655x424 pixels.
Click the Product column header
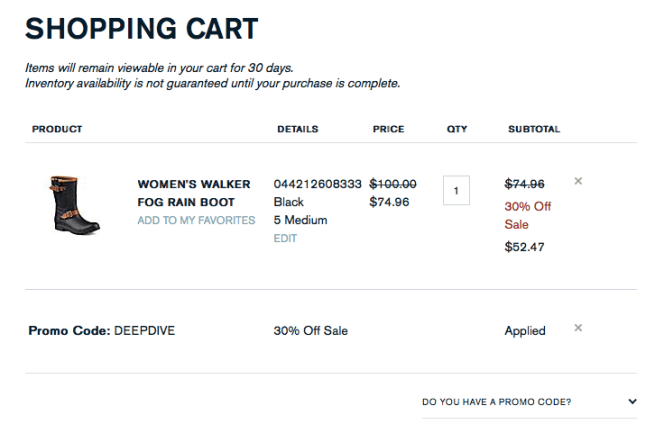click(x=57, y=129)
